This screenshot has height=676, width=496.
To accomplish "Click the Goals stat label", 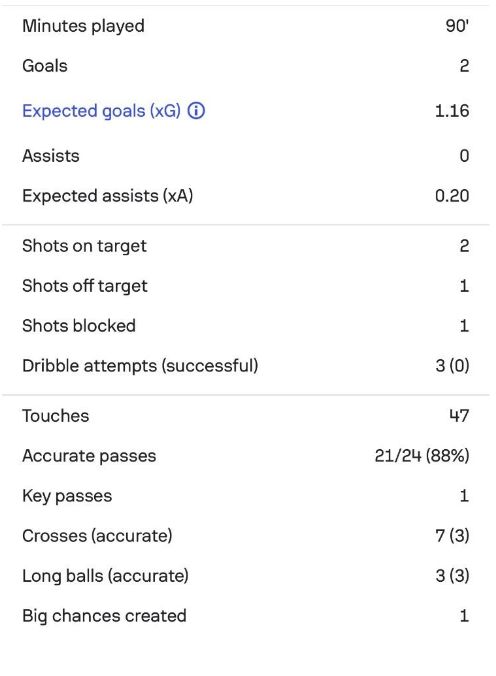I will click(45, 66).
